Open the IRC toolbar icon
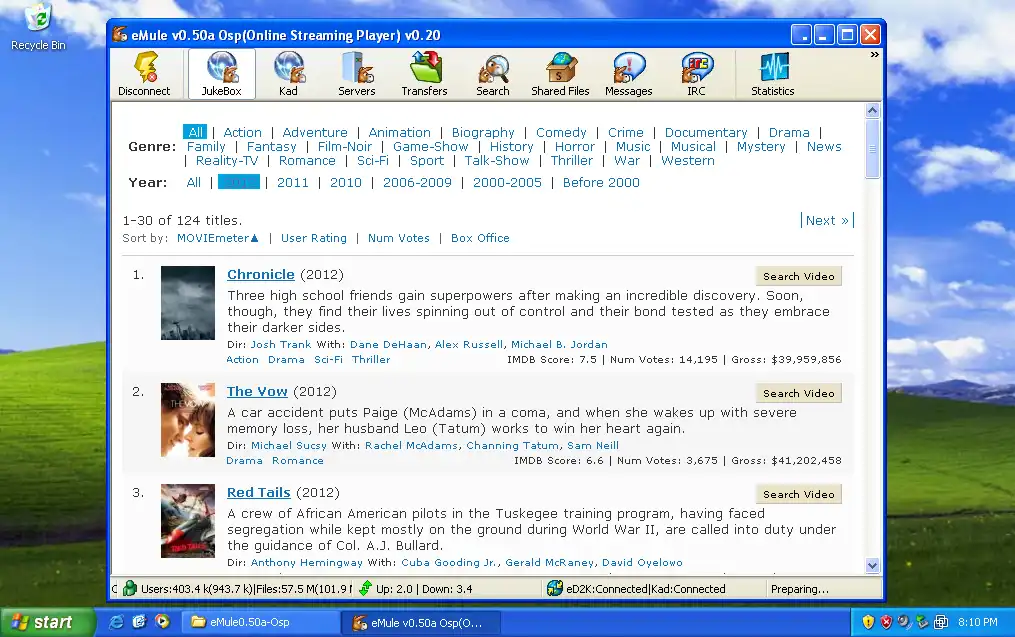The image size is (1015, 637). tap(697, 74)
